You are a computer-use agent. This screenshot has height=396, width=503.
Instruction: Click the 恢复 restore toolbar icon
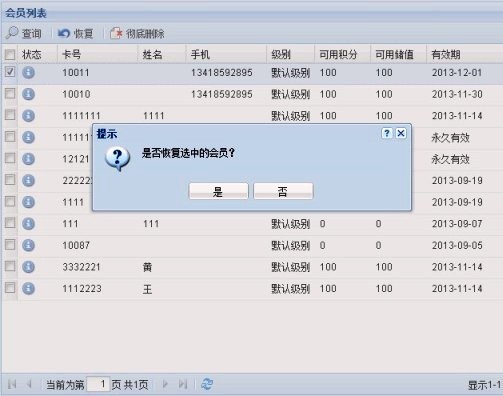(x=64, y=33)
